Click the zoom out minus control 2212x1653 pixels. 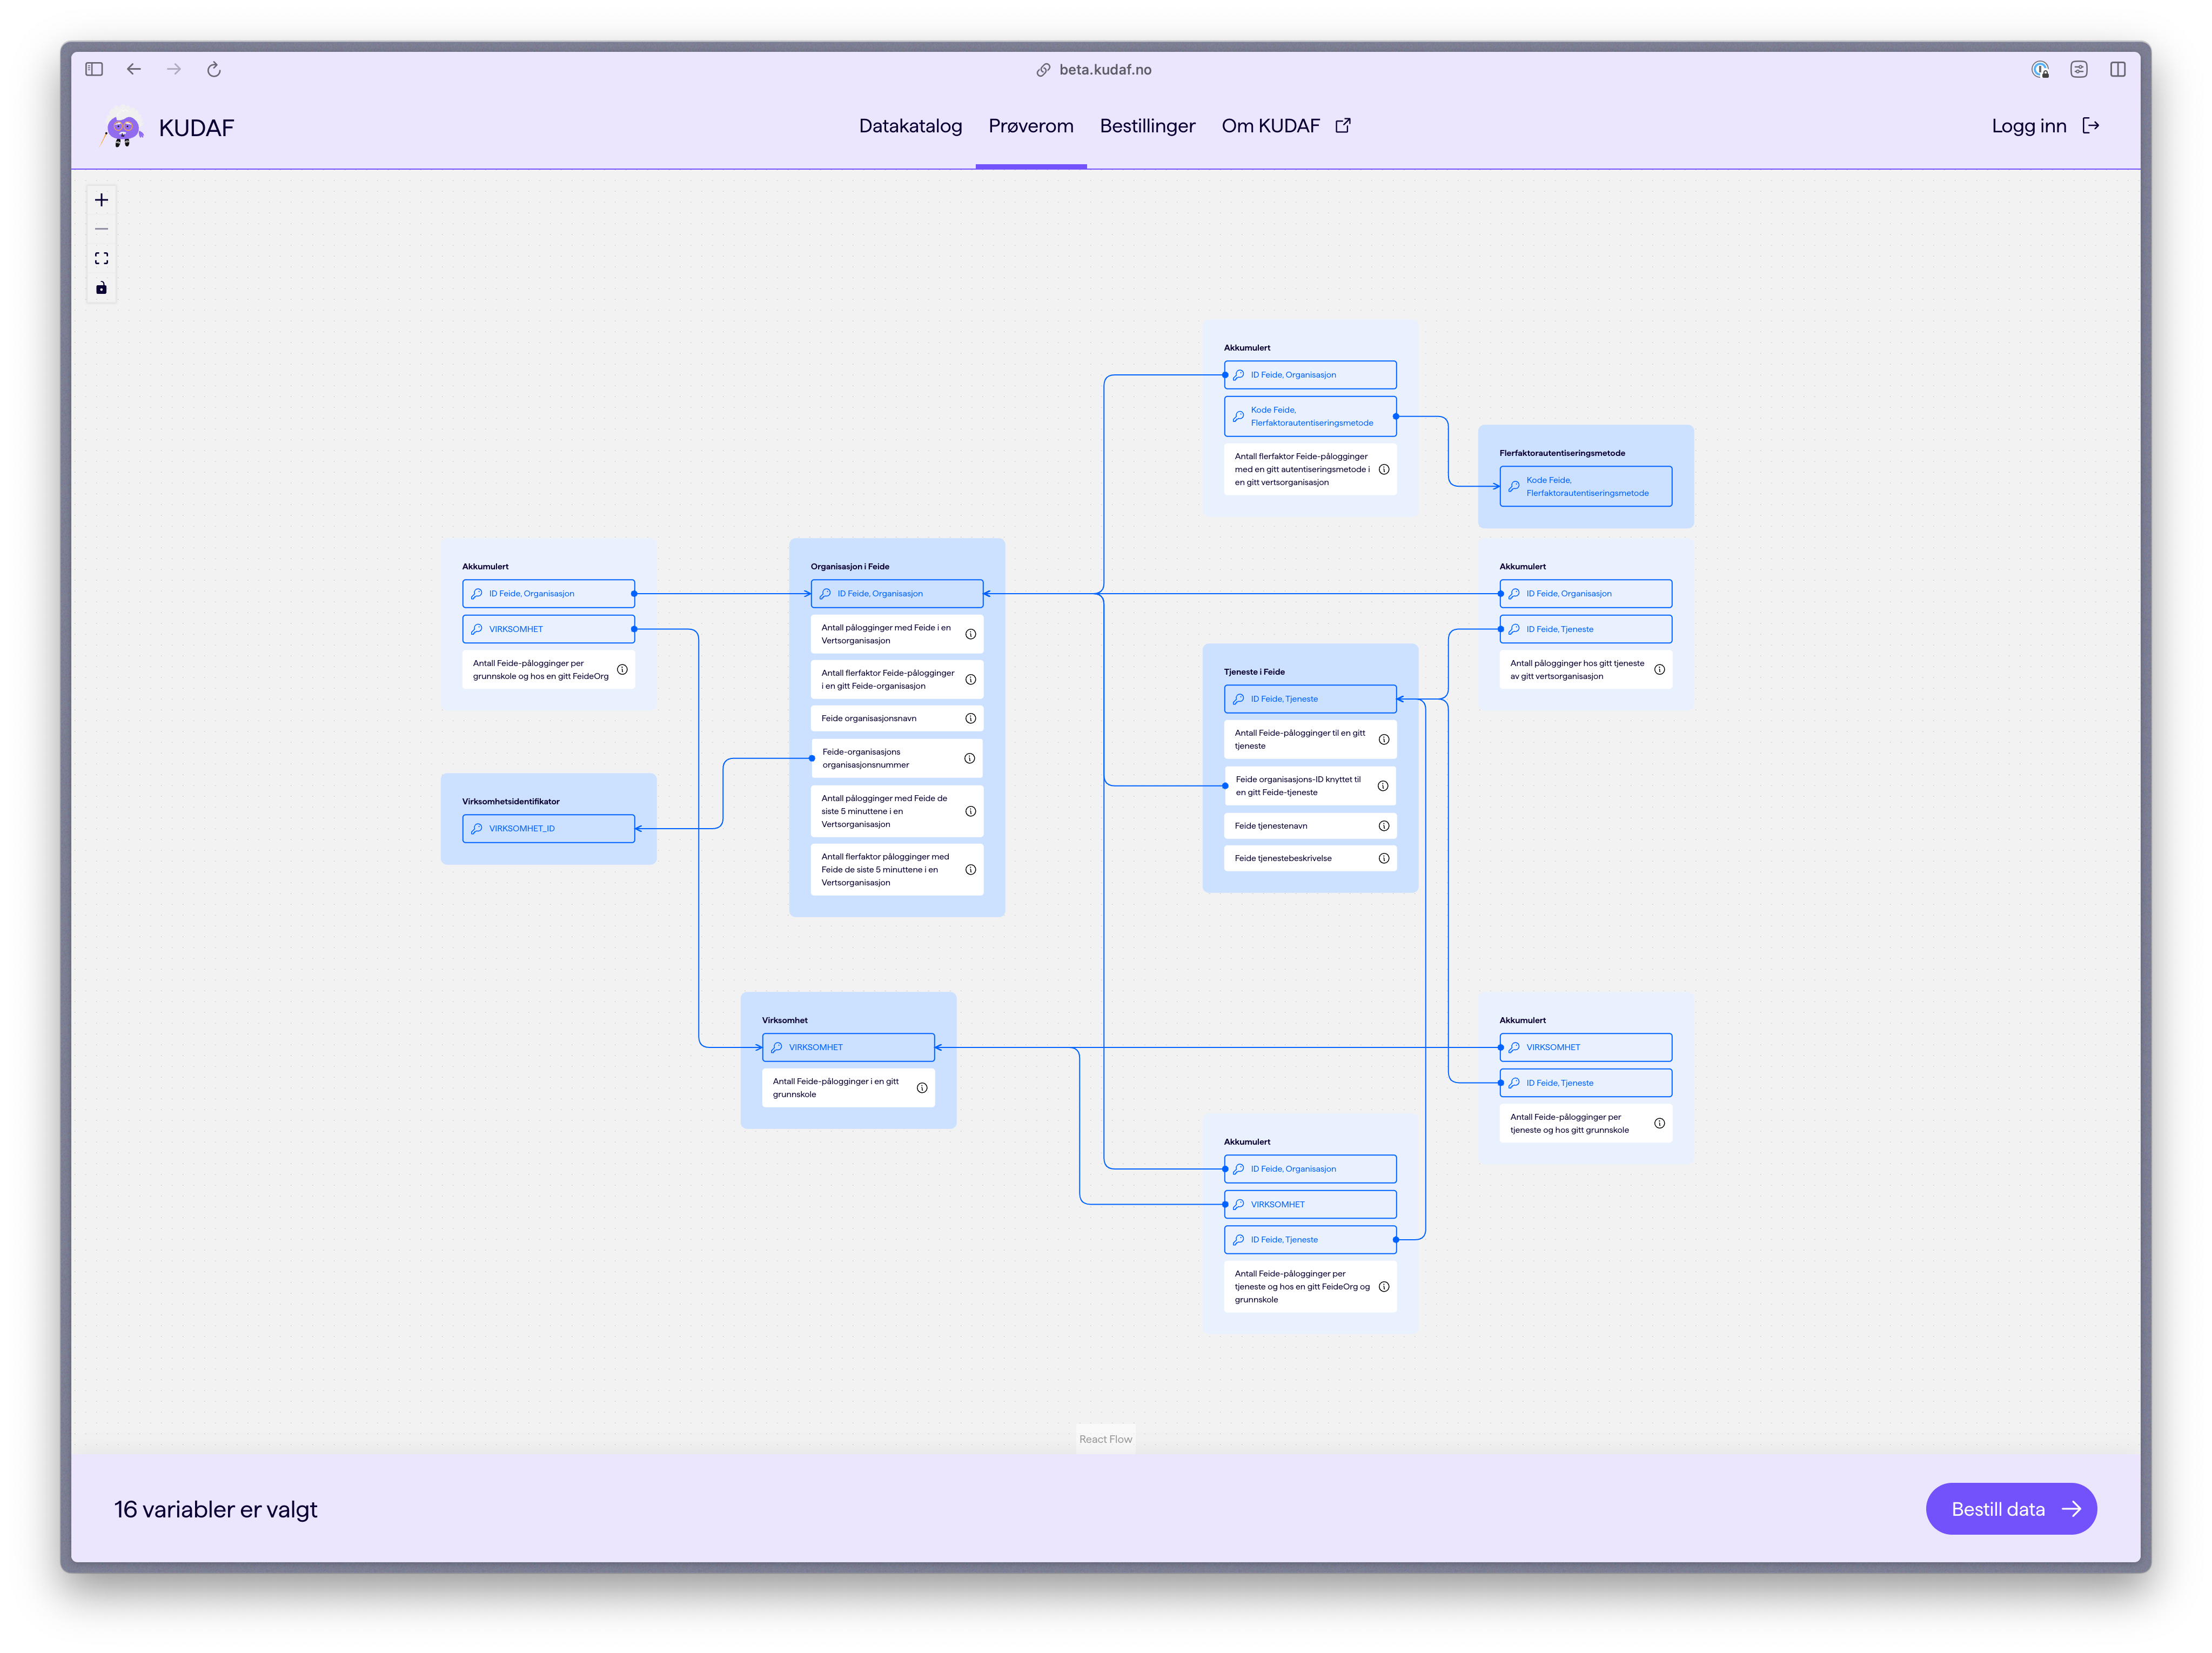coord(101,229)
